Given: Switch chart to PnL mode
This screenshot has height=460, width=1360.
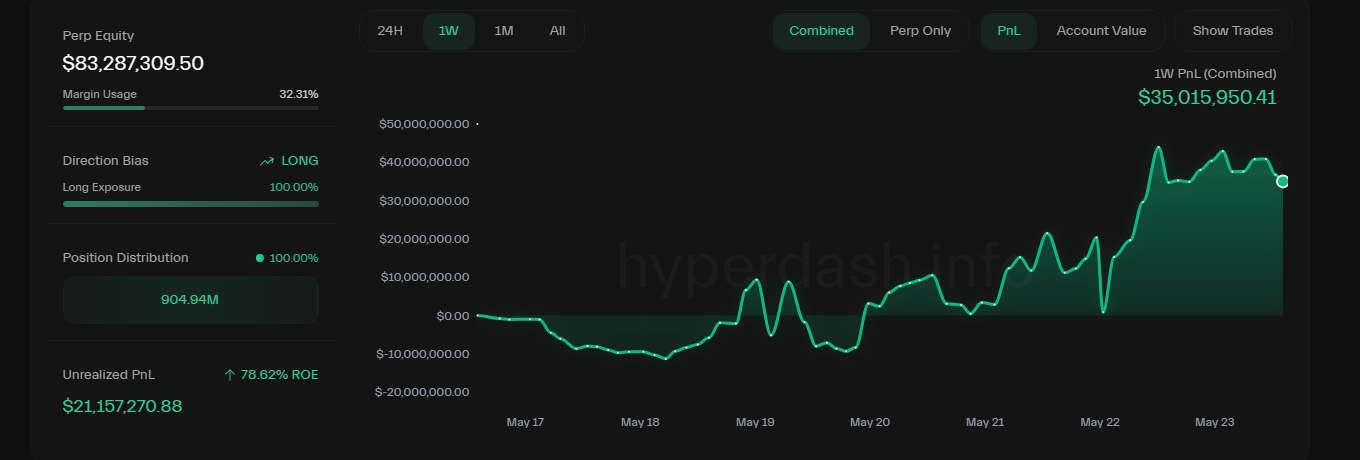Looking at the screenshot, I should pyautogui.click(x=1009, y=31).
